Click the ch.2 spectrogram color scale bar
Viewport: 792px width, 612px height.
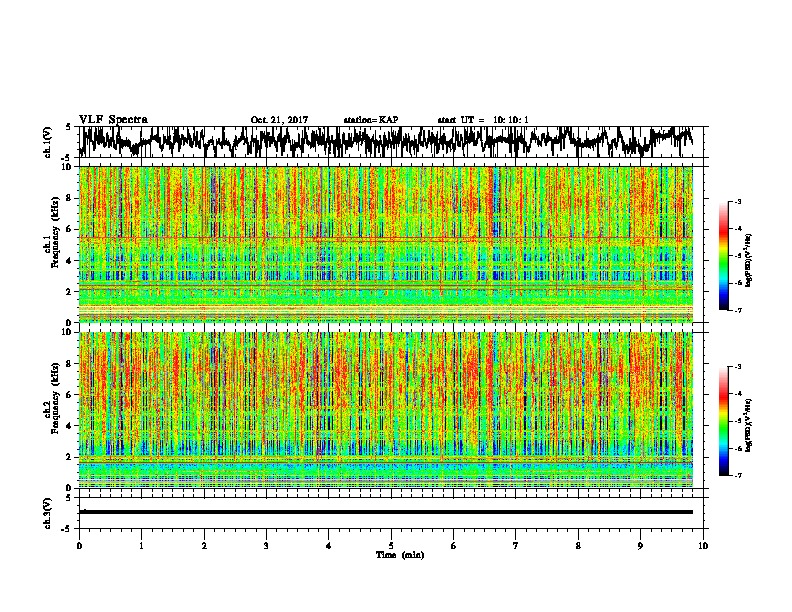[x=723, y=421]
